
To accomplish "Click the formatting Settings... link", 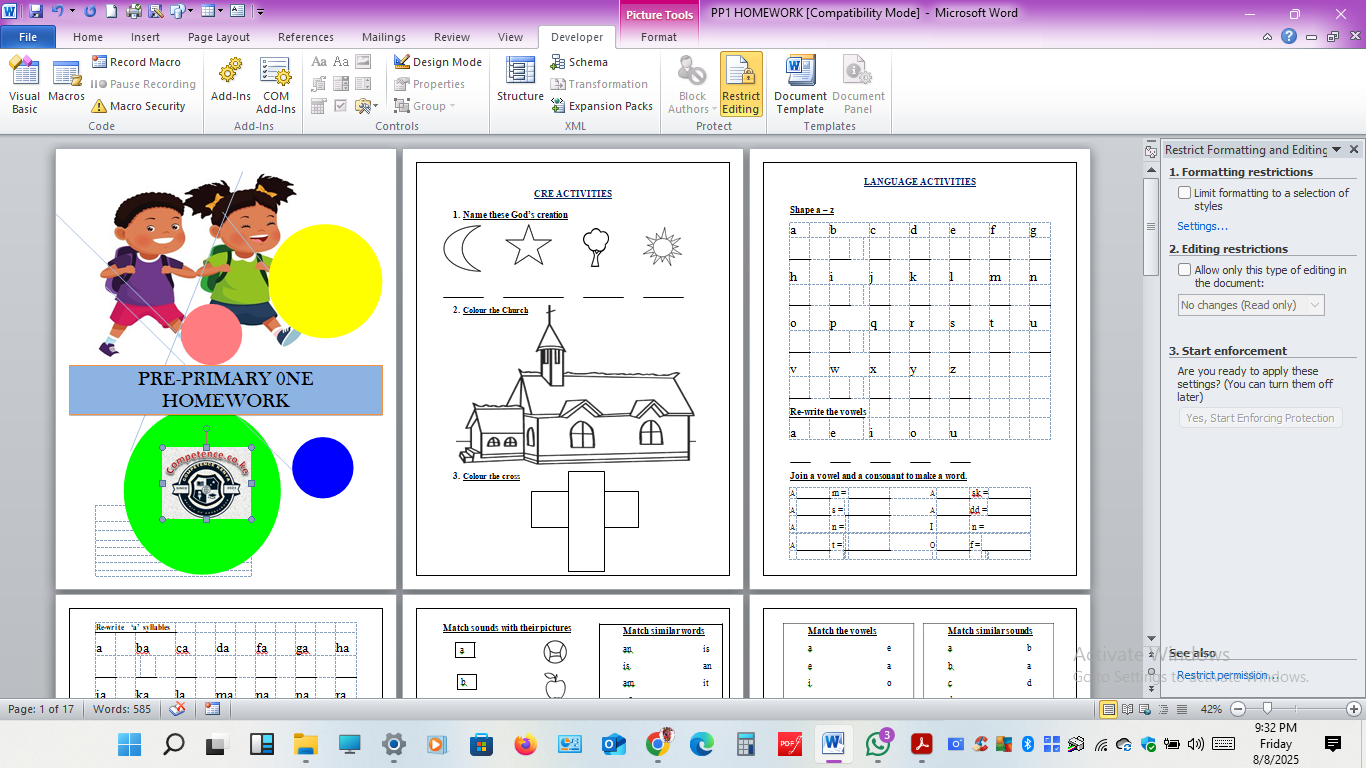I will click(1202, 226).
